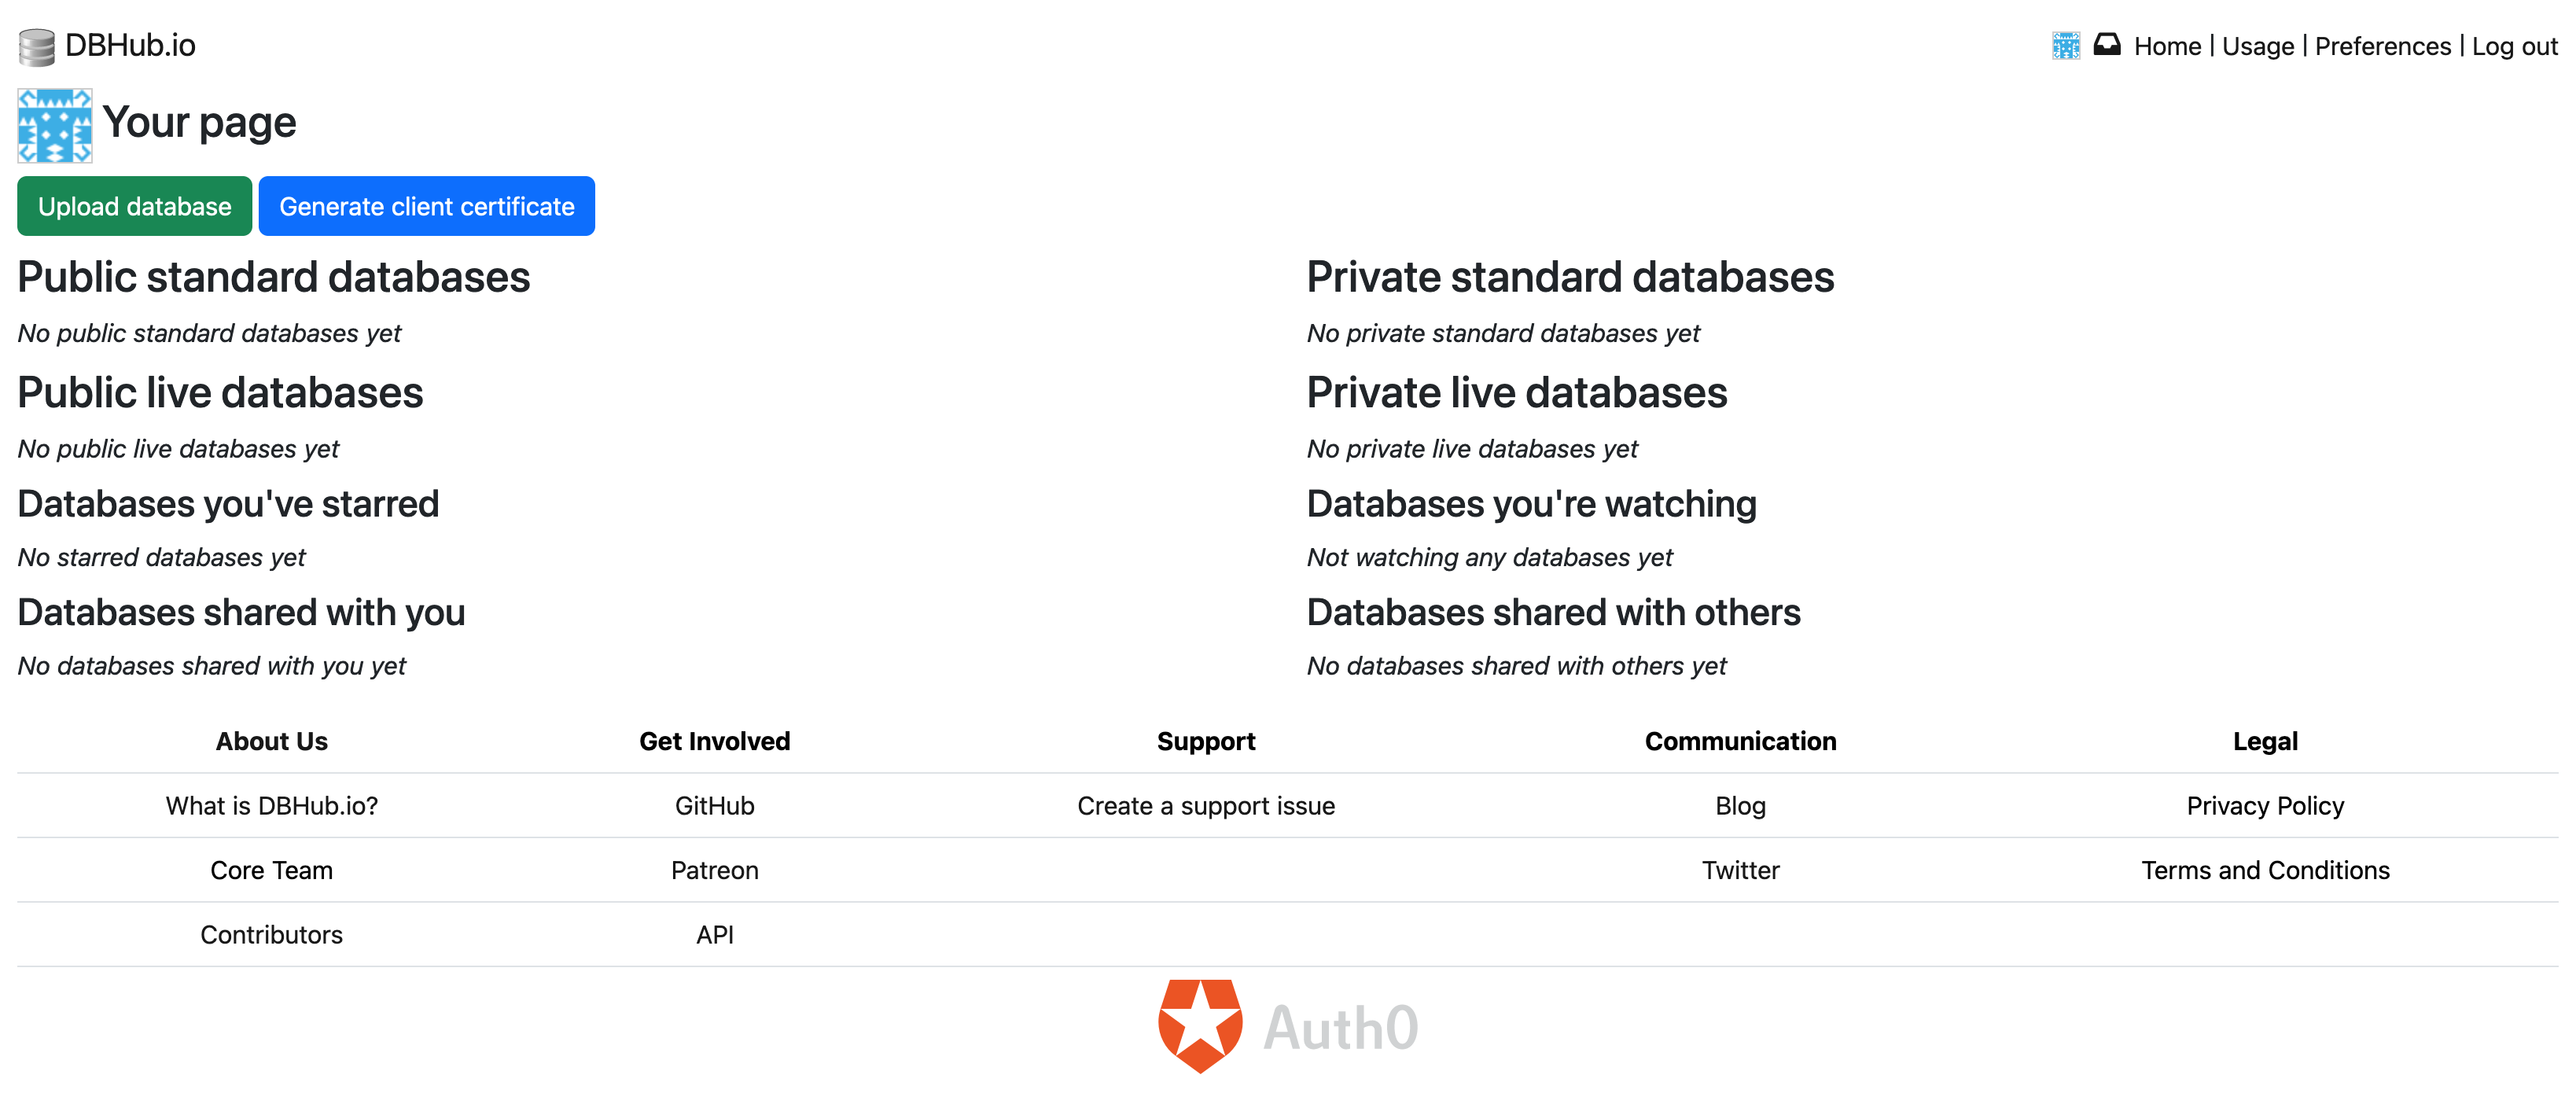Viewport: 2576px width, 1115px height.
Task: Click the small avatar icon in top navigation
Action: [x=2065, y=46]
